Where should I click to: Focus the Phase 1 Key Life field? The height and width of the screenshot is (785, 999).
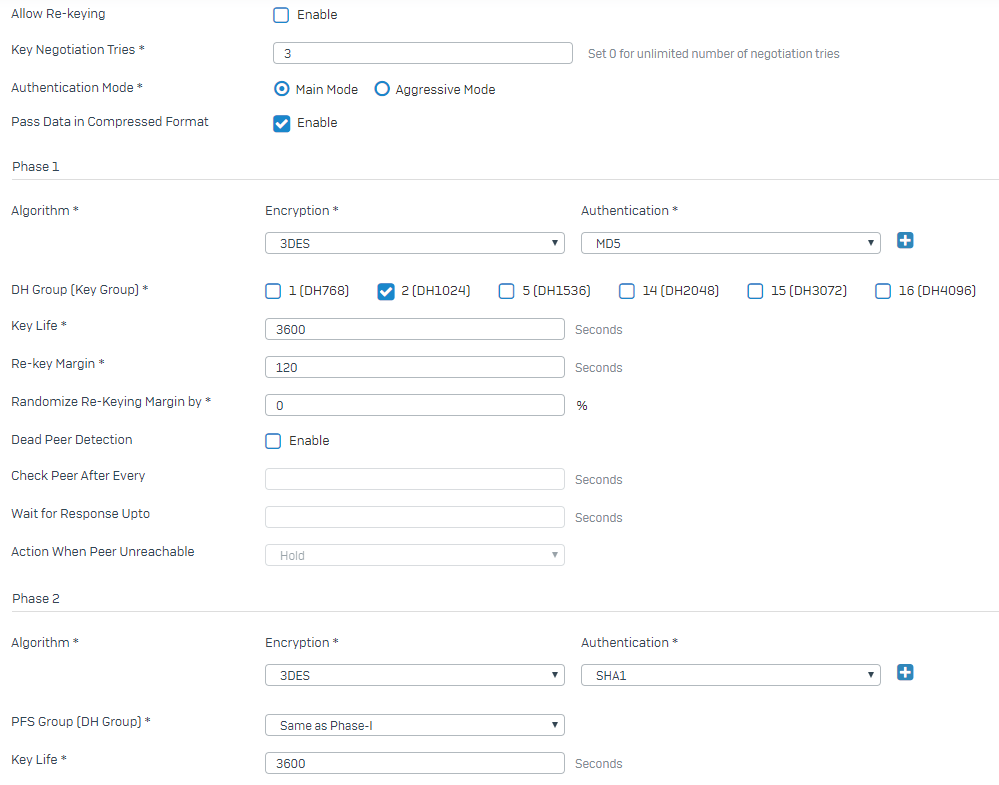414,329
